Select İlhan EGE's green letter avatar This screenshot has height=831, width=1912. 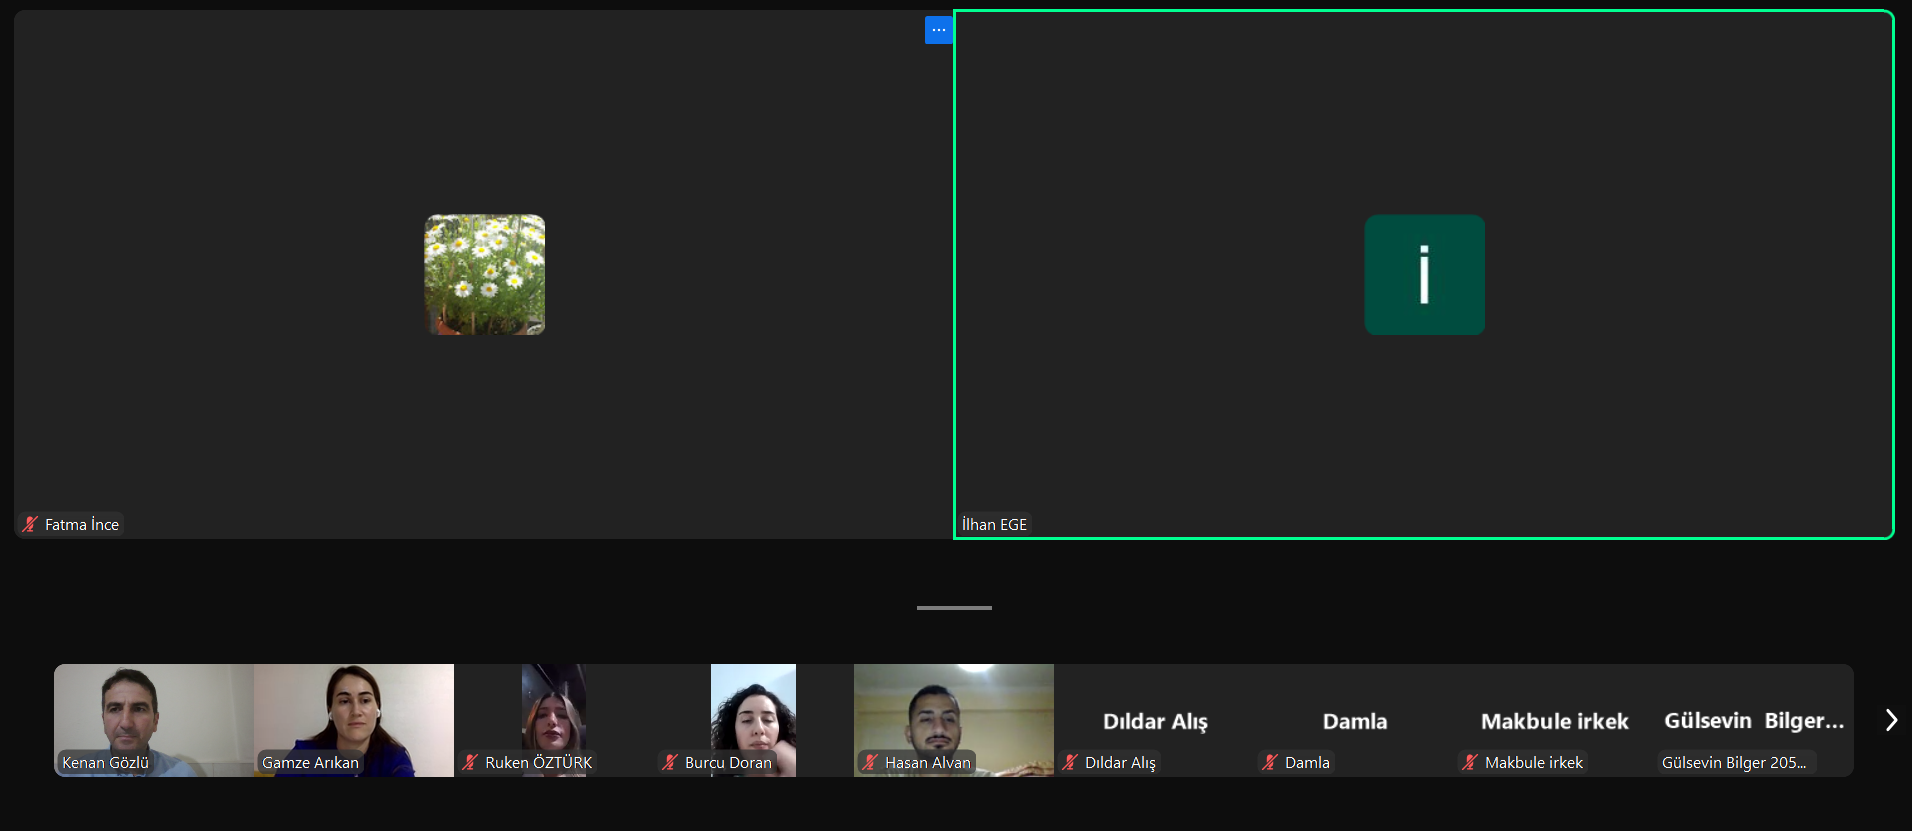coord(1424,274)
